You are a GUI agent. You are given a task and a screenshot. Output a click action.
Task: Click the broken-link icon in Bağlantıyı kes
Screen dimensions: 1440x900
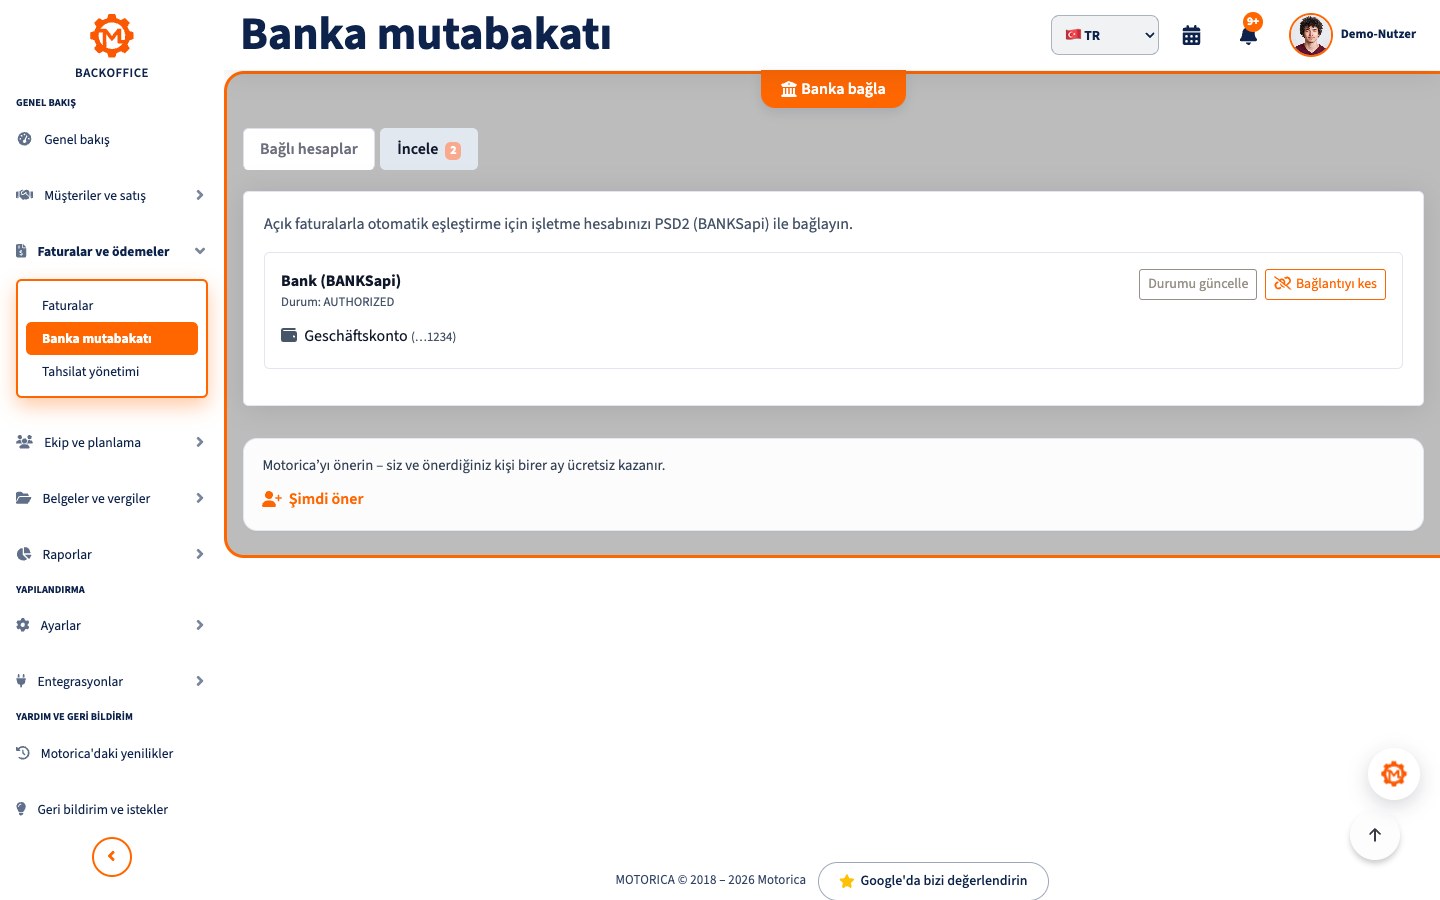click(1282, 284)
